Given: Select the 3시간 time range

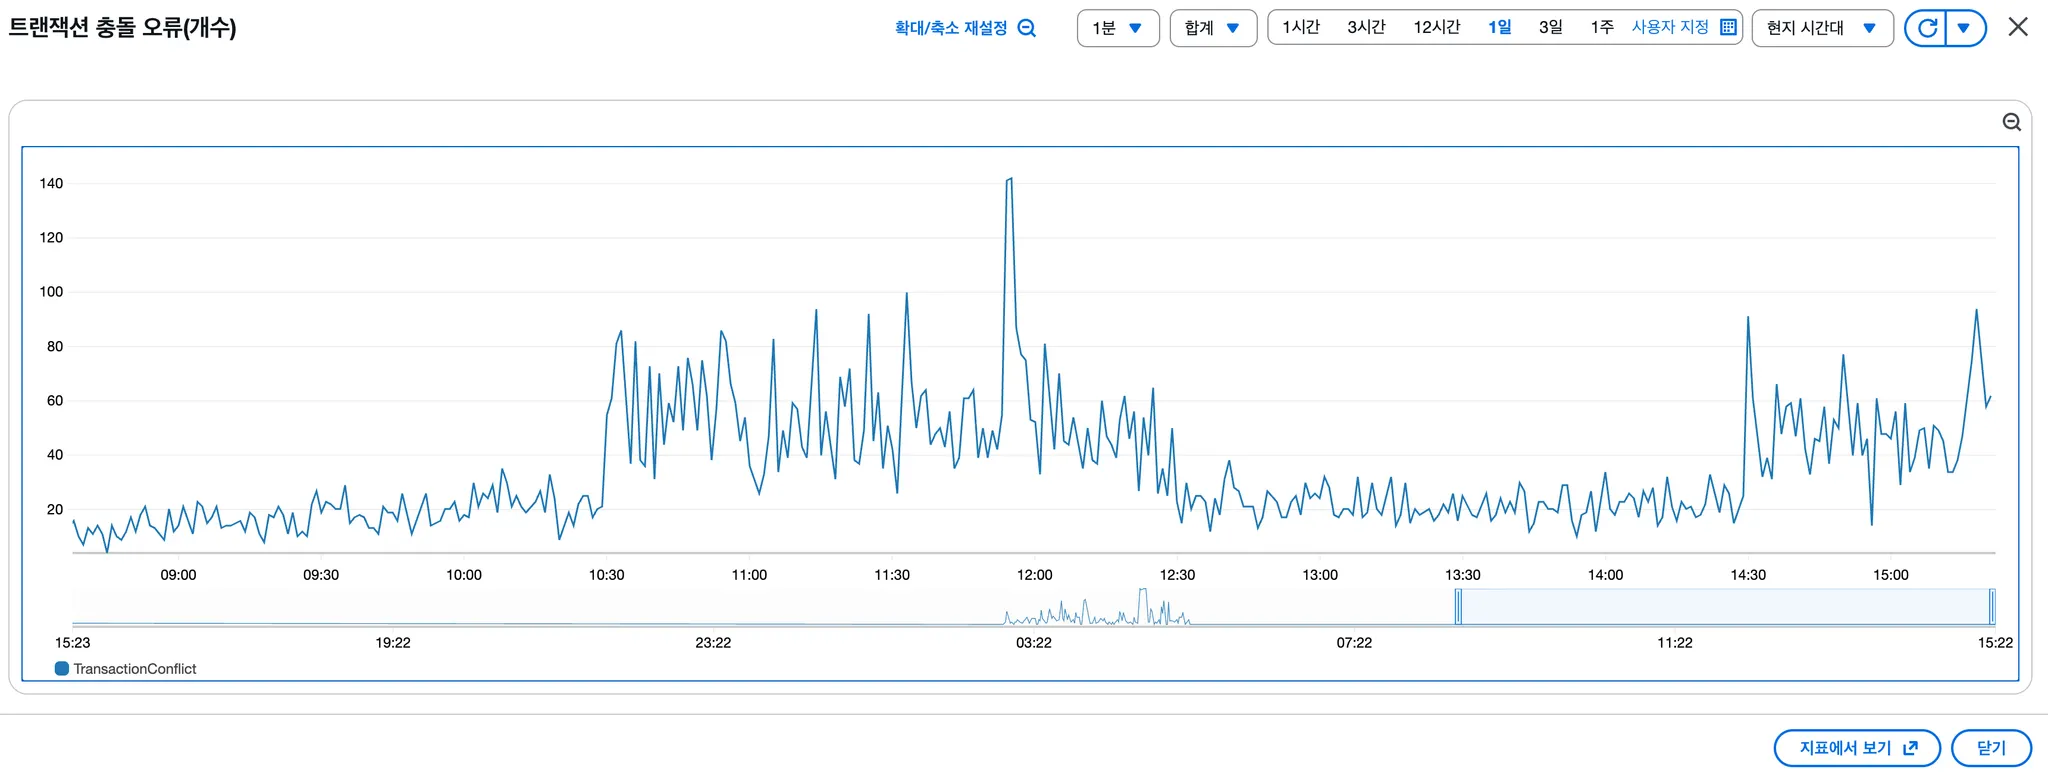Looking at the screenshot, I should tap(1366, 27).
